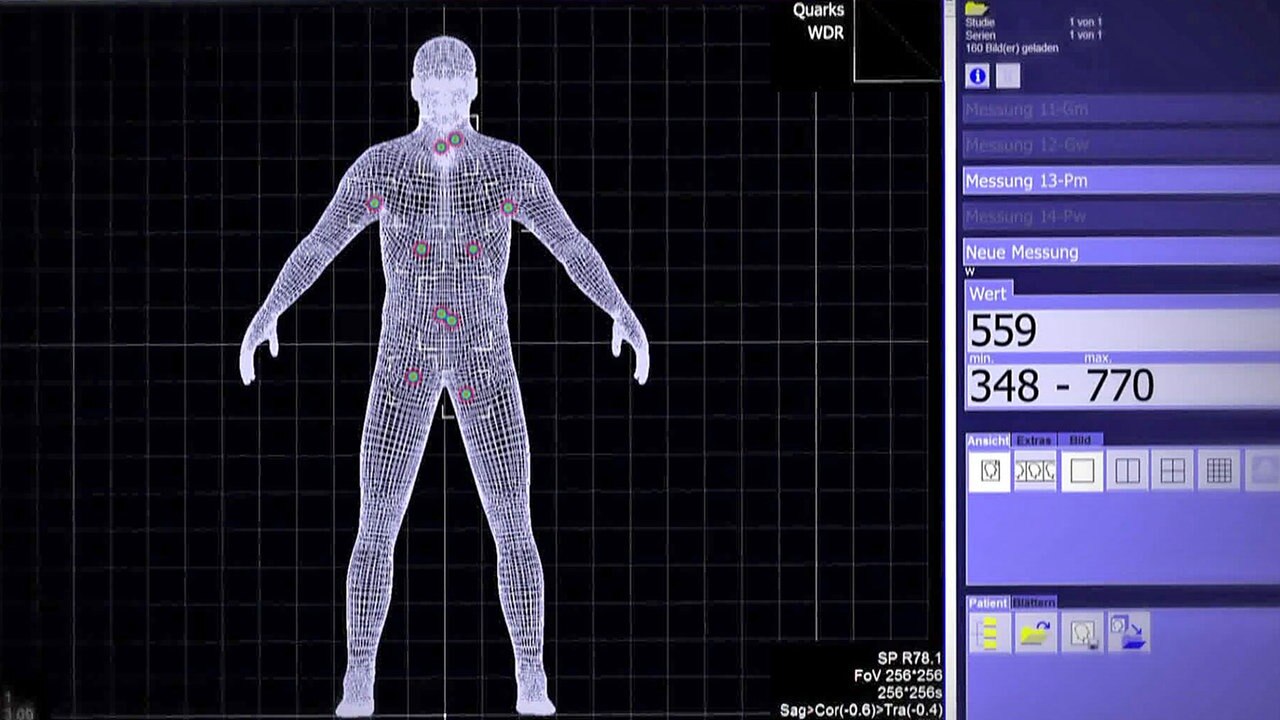Switch to the Blättern tab

1033,603
